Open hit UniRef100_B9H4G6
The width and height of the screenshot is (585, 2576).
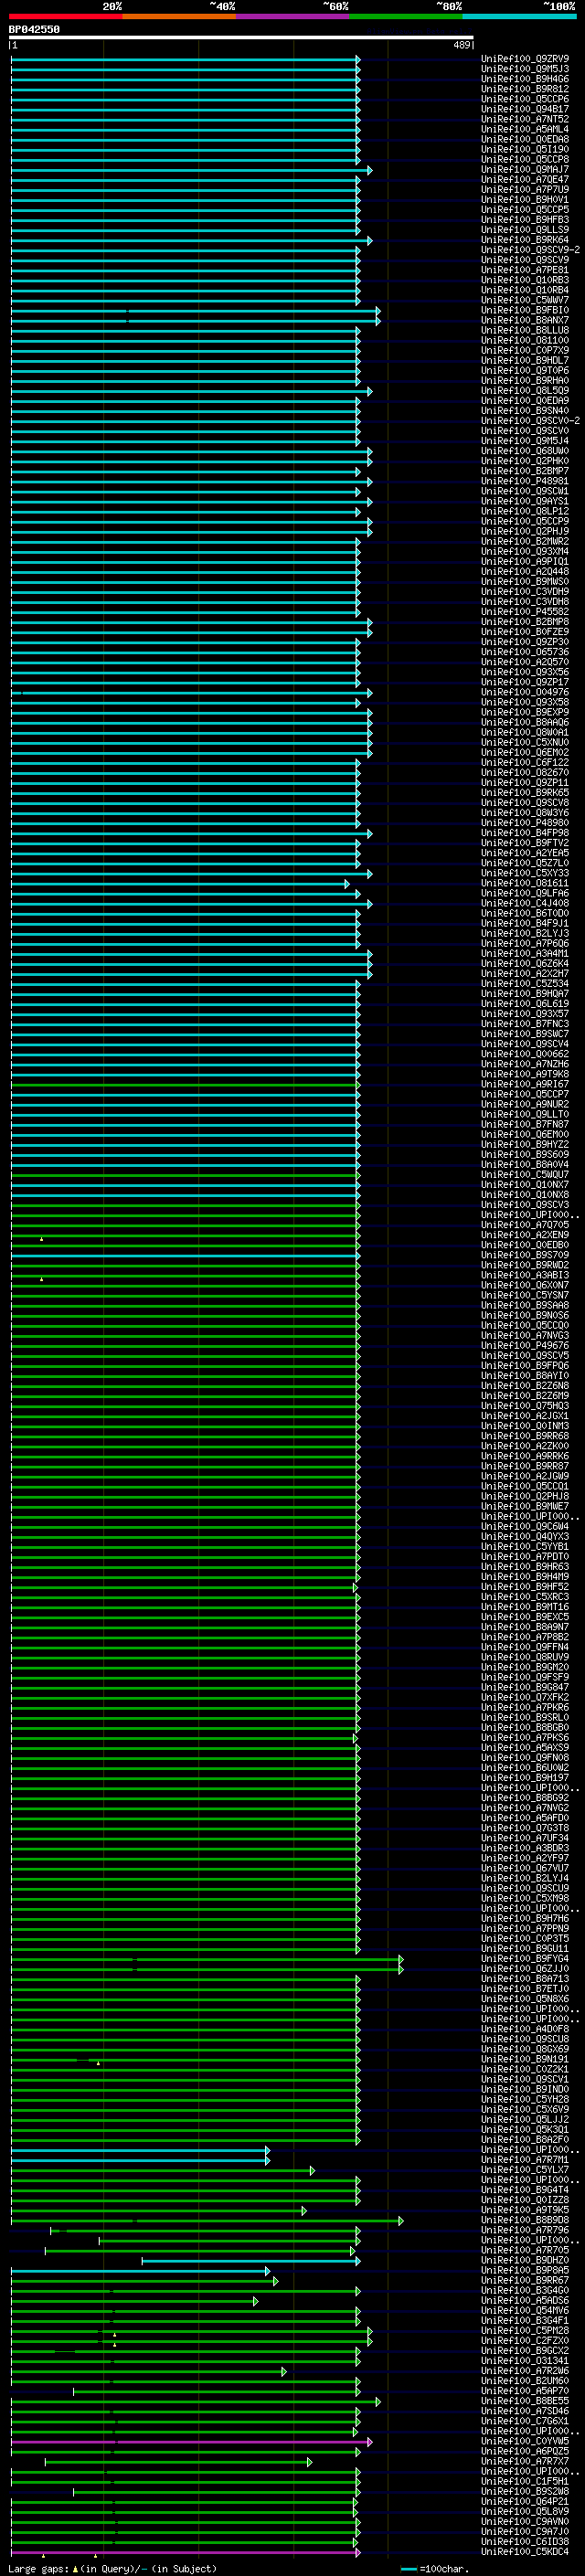(525, 79)
